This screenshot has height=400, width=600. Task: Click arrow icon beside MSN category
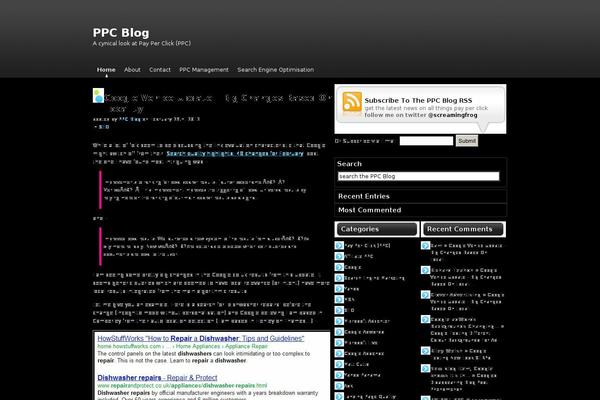coord(339,299)
